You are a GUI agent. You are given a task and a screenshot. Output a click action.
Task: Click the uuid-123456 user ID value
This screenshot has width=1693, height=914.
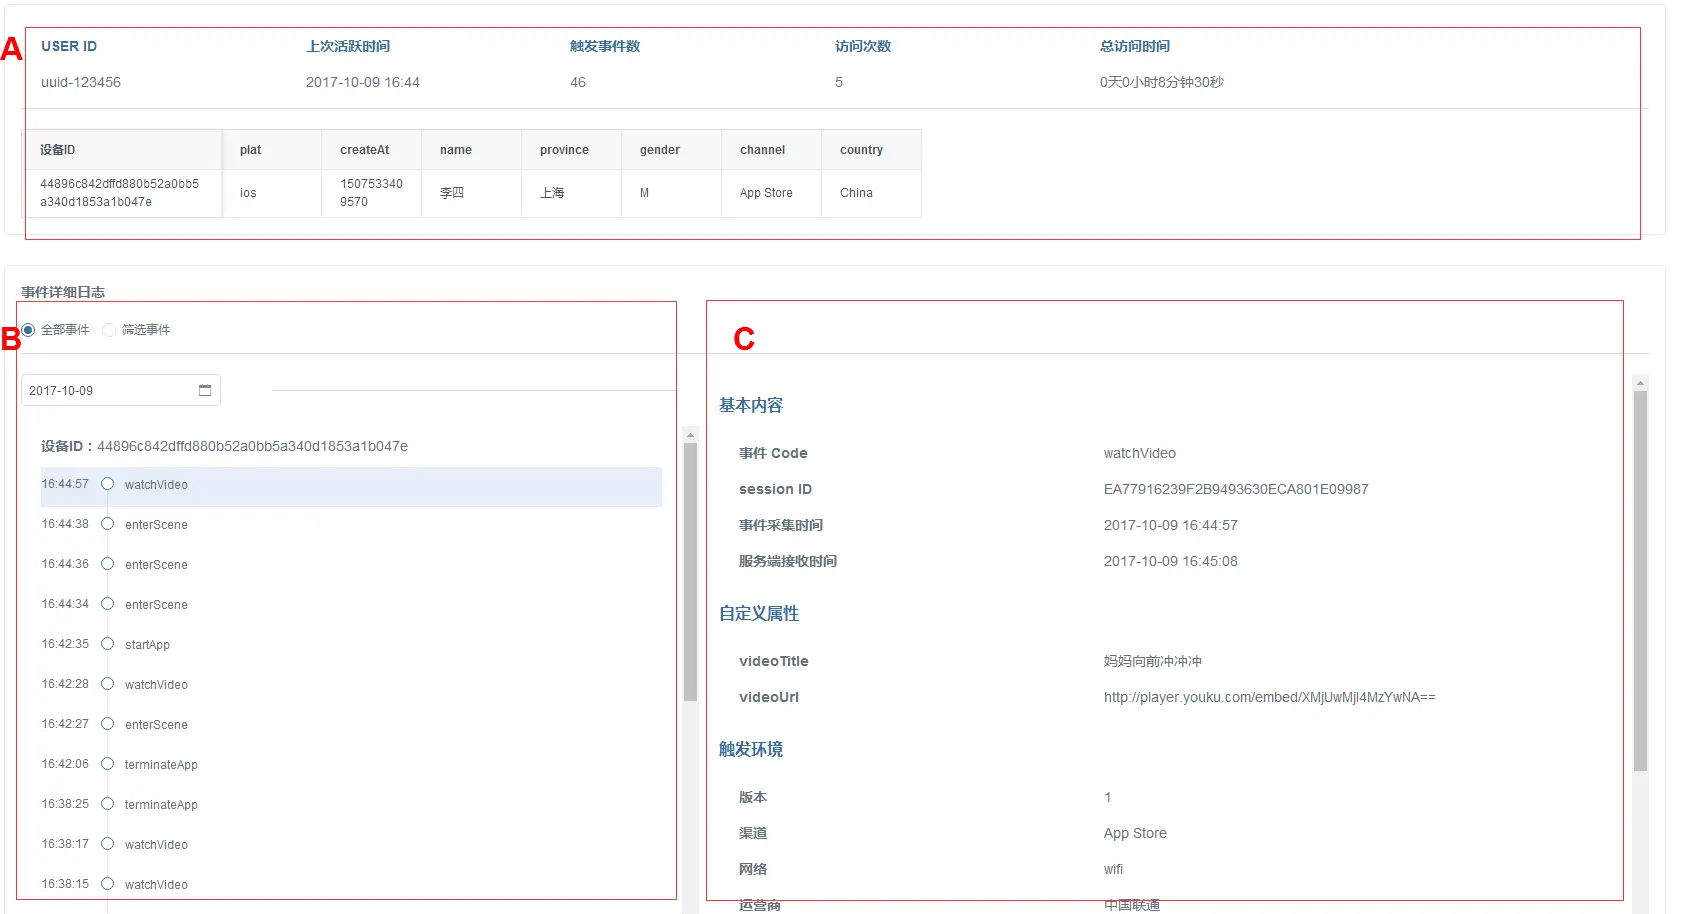[x=81, y=82]
